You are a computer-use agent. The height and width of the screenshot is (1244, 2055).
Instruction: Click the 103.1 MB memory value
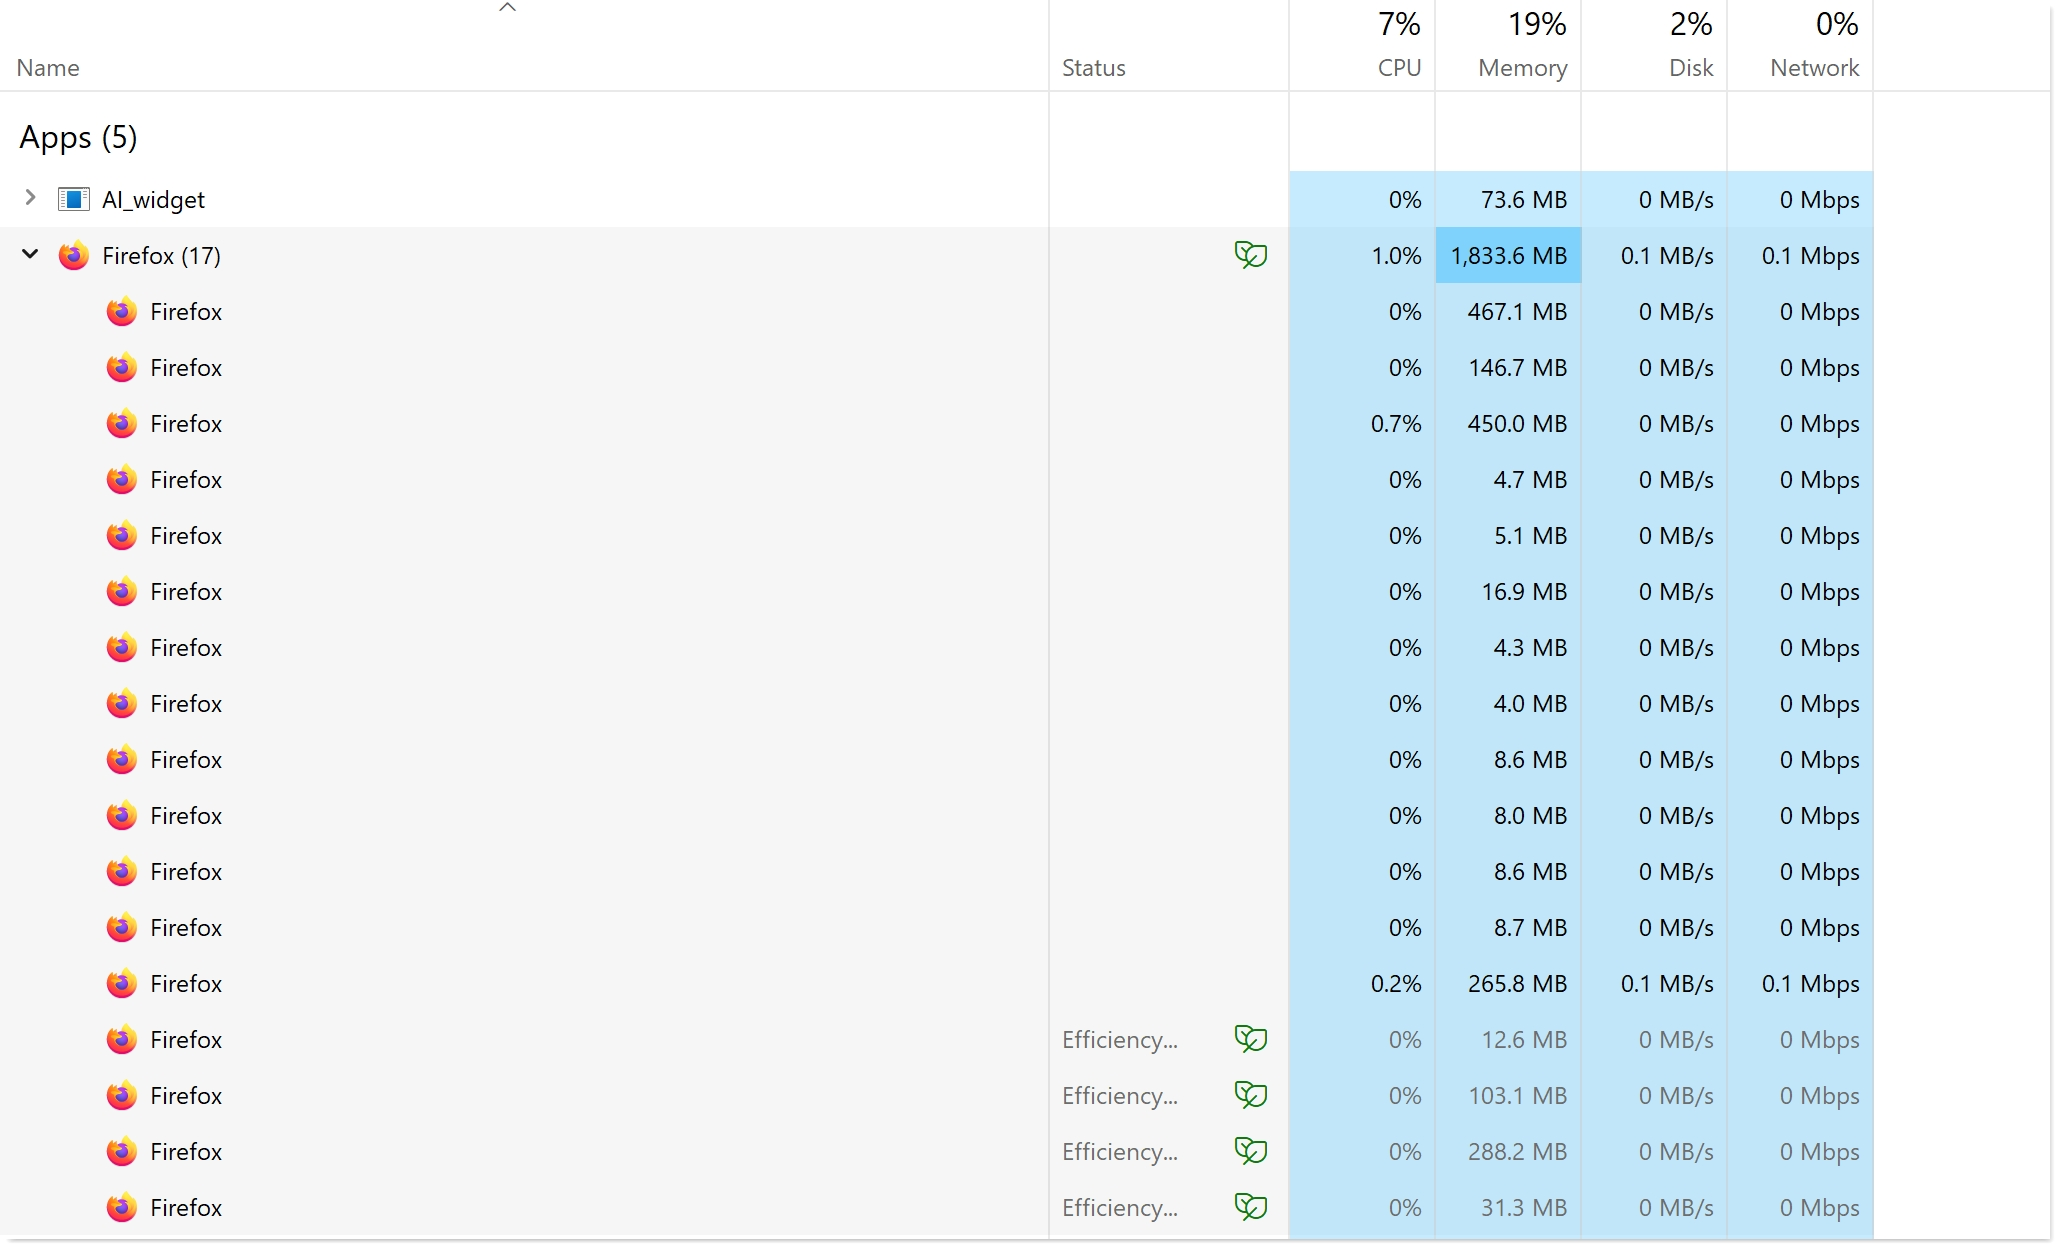1517,1096
